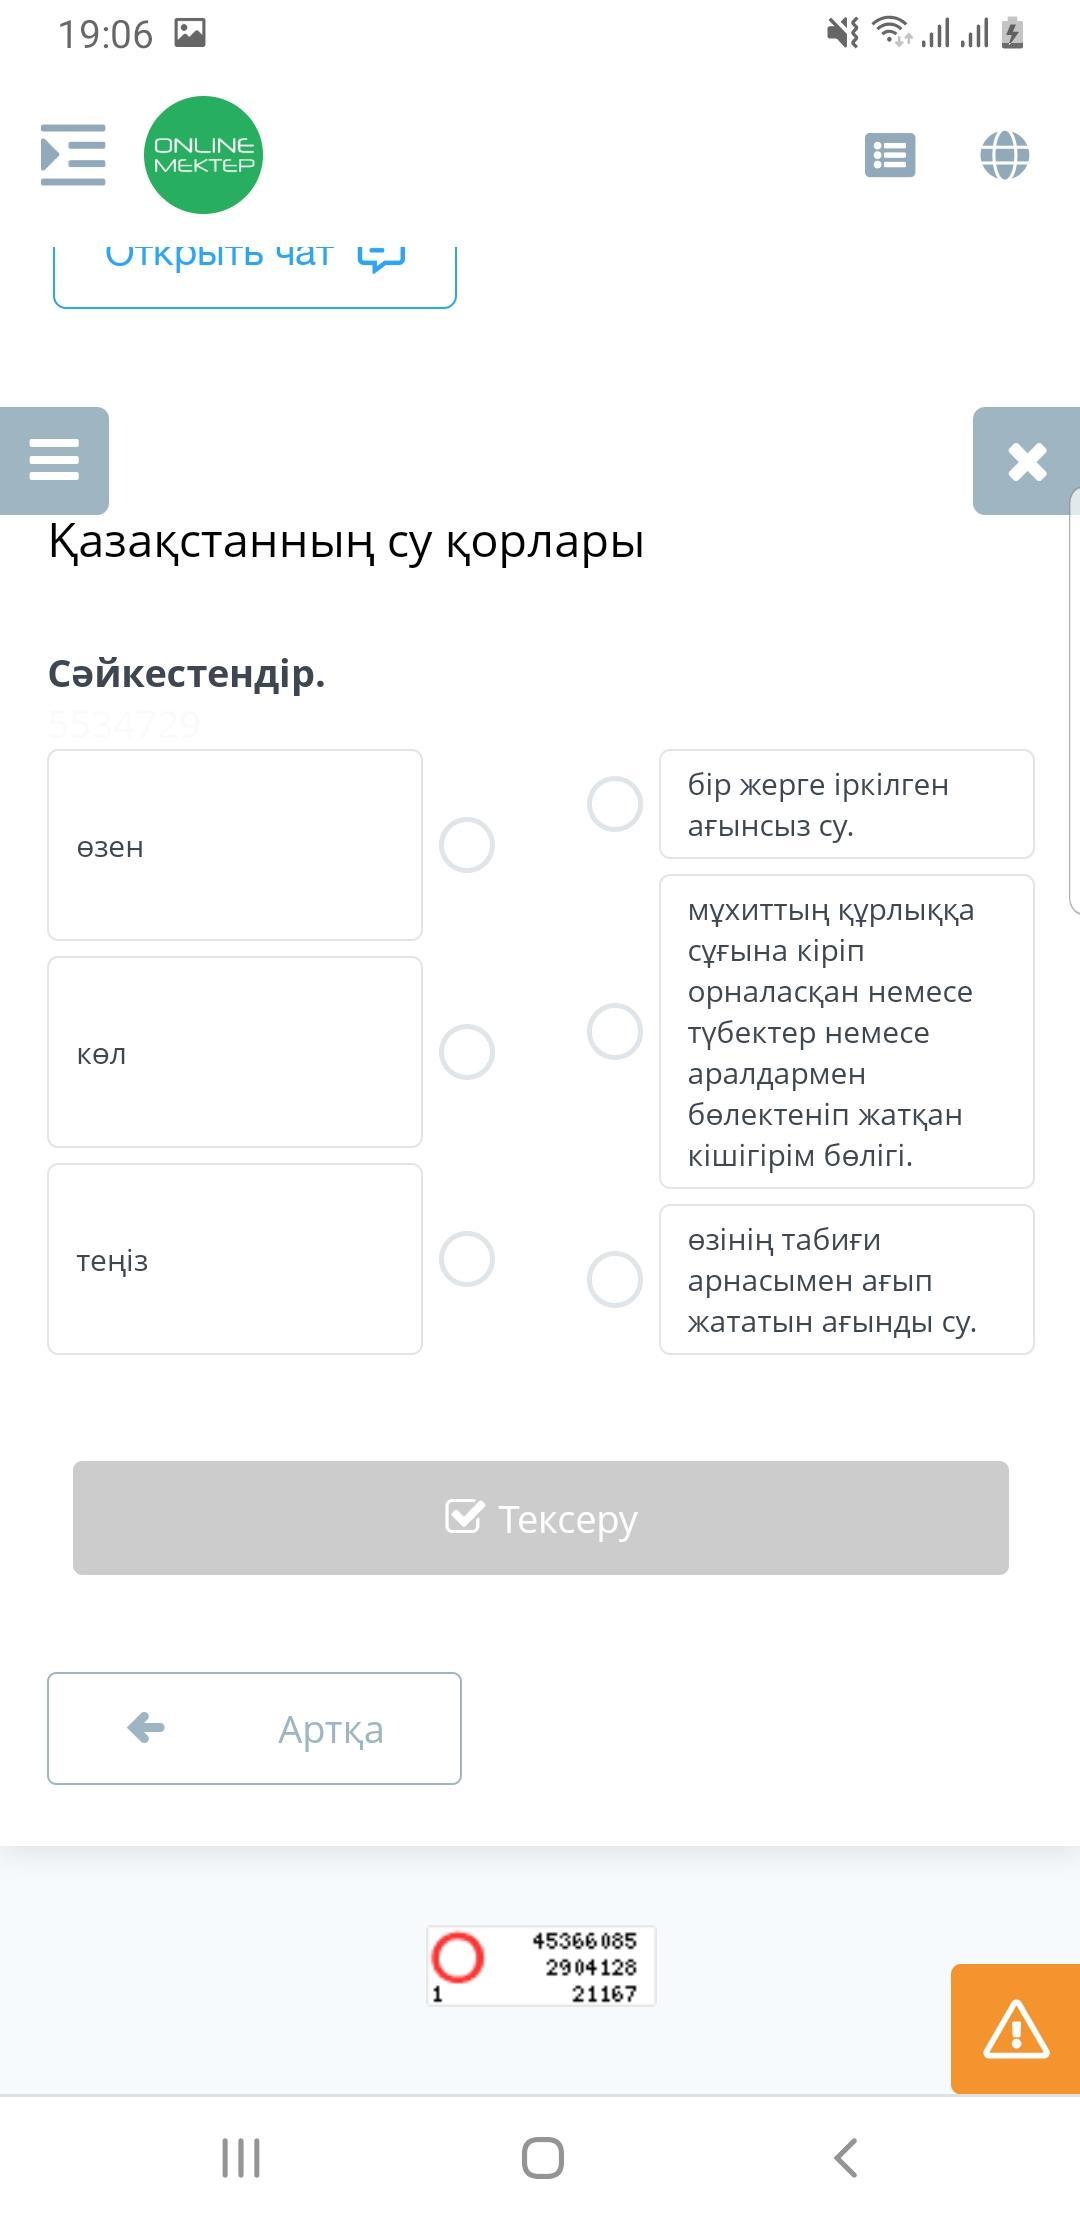The width and height of the screenshot is (1080, 2220).
Task: Open the lesson list icon
Action: pyautogui.click(x=890, y=156)
